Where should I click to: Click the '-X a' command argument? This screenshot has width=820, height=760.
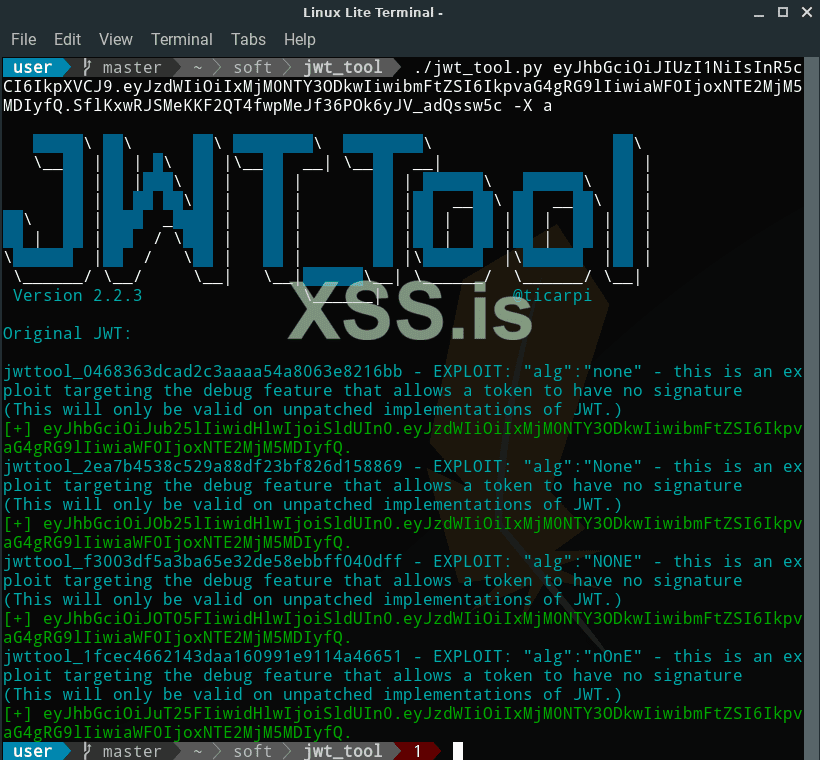532,106
